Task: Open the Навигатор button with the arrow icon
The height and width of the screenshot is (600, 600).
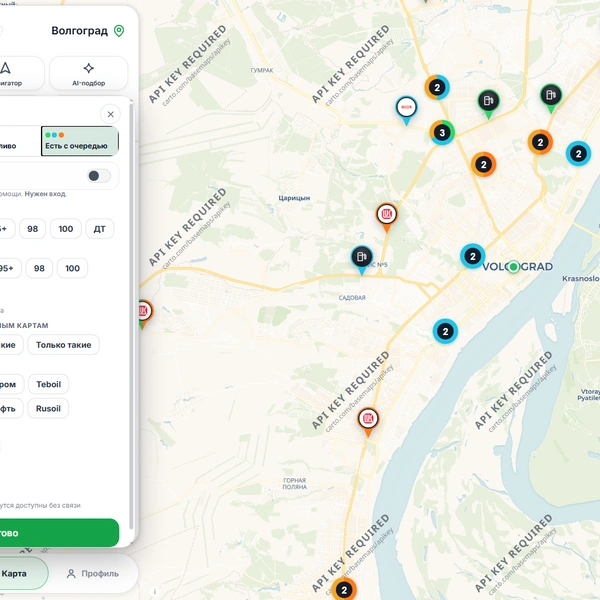Action: pyautogui.click(x=20, y=73)
